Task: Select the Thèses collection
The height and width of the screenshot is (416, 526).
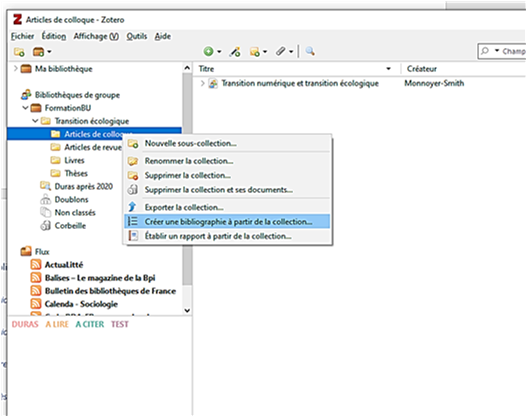Action: [x=76, y=173]
